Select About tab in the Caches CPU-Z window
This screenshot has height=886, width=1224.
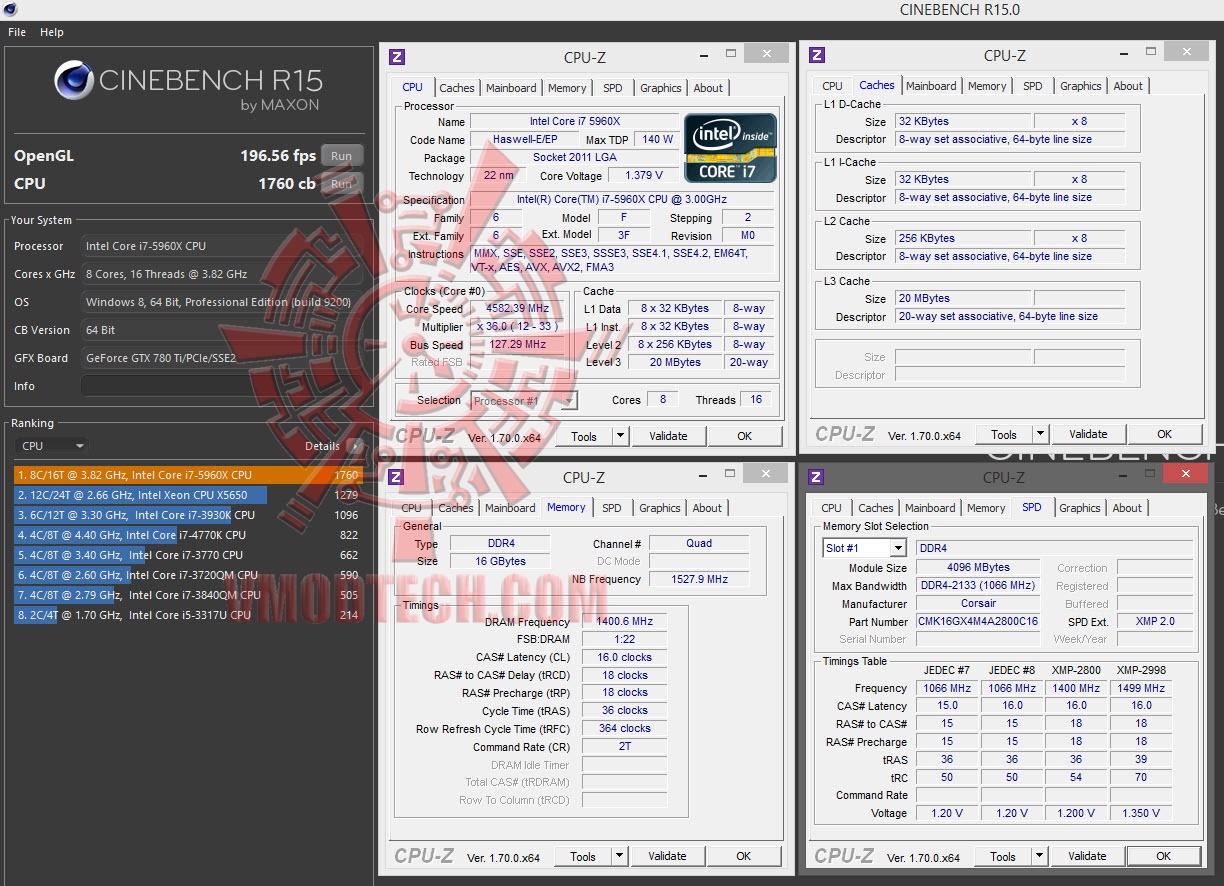(1128, 86)
